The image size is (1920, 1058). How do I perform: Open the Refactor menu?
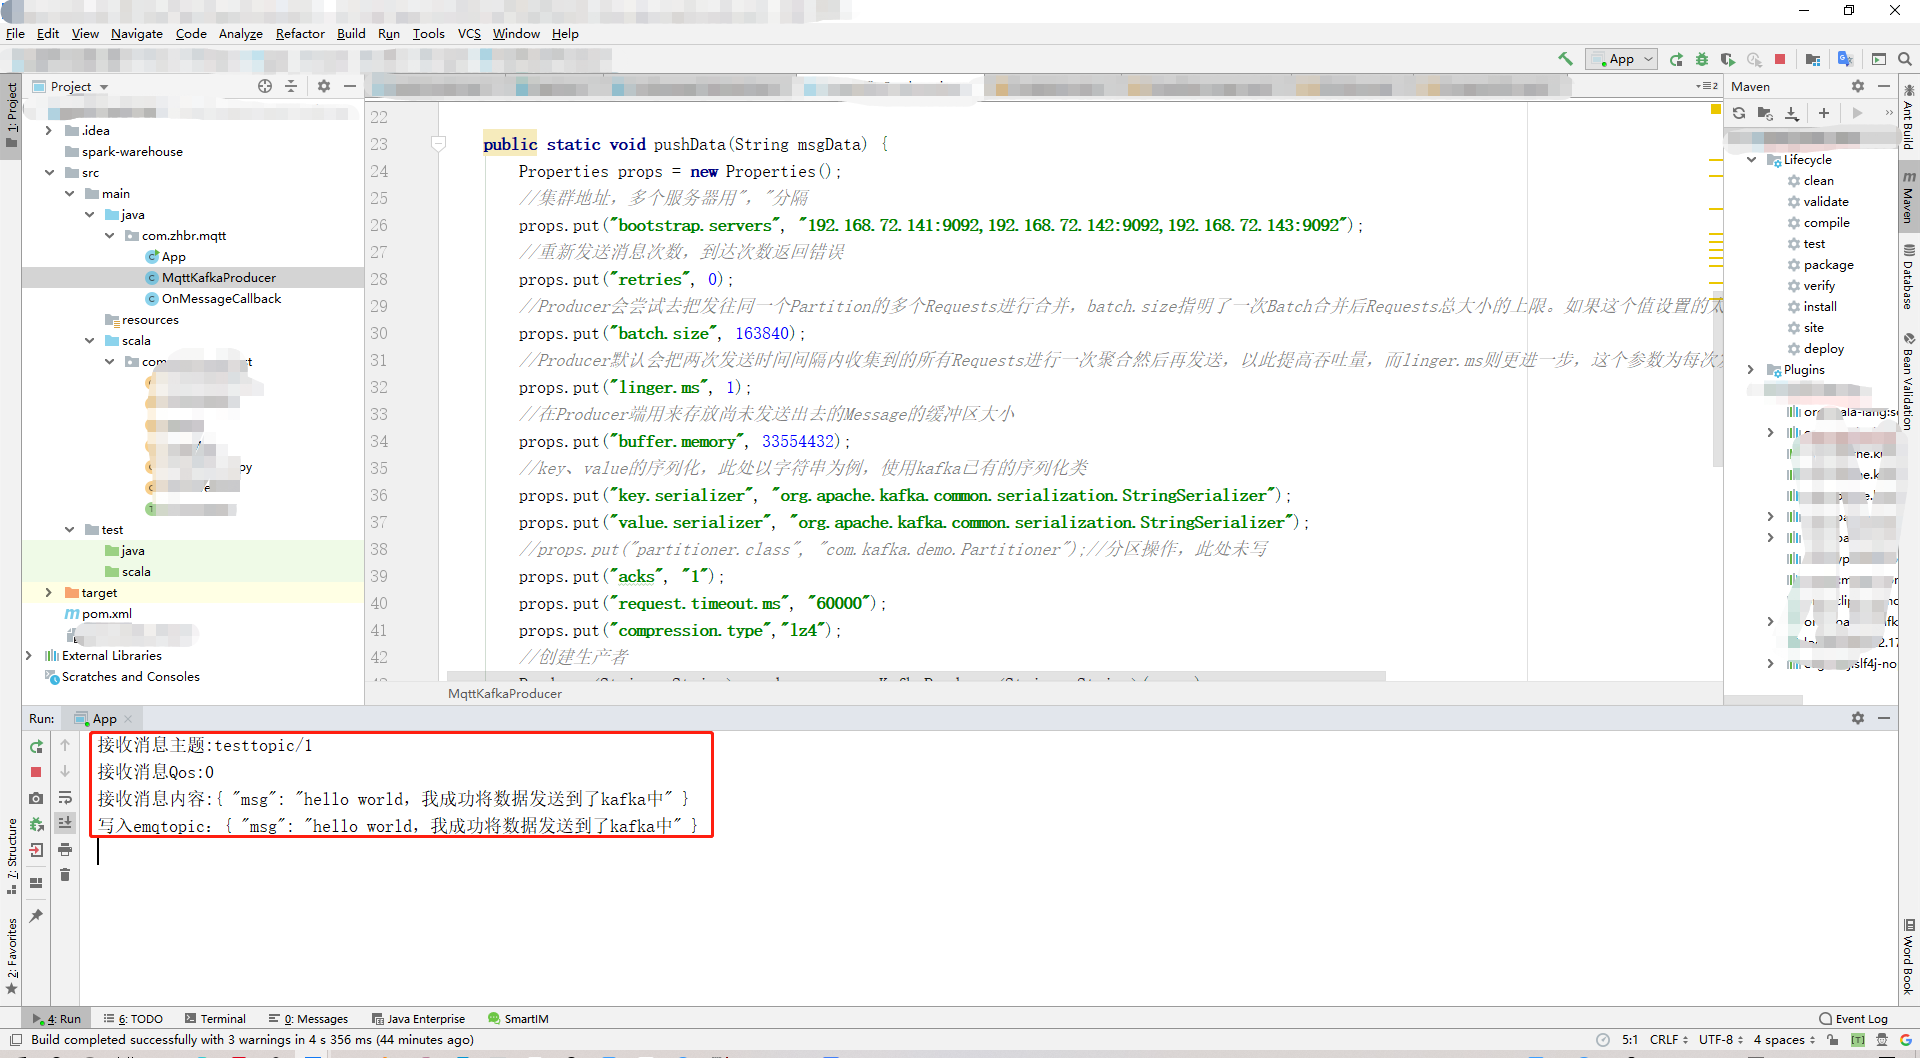pos(300,33)
